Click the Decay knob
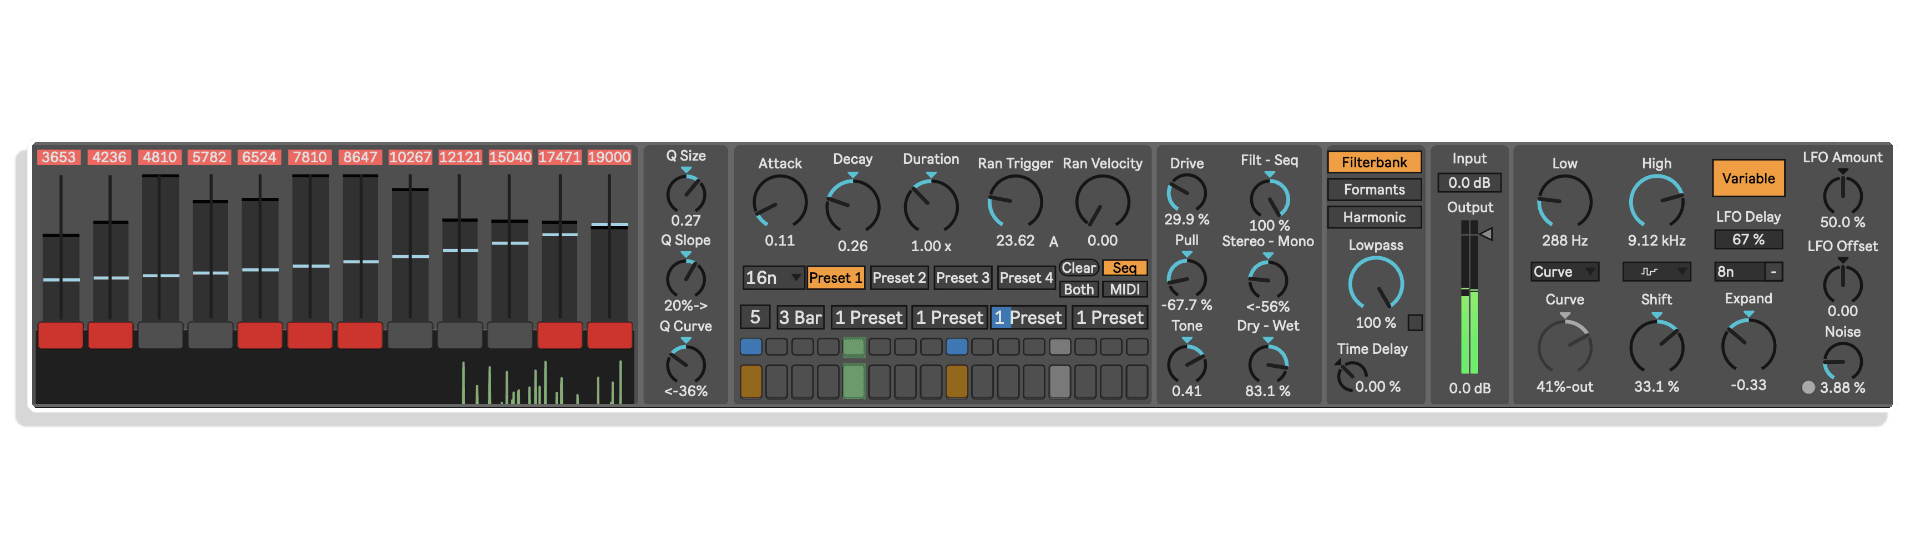1920x551 pixels. click(x=852, y=205)
